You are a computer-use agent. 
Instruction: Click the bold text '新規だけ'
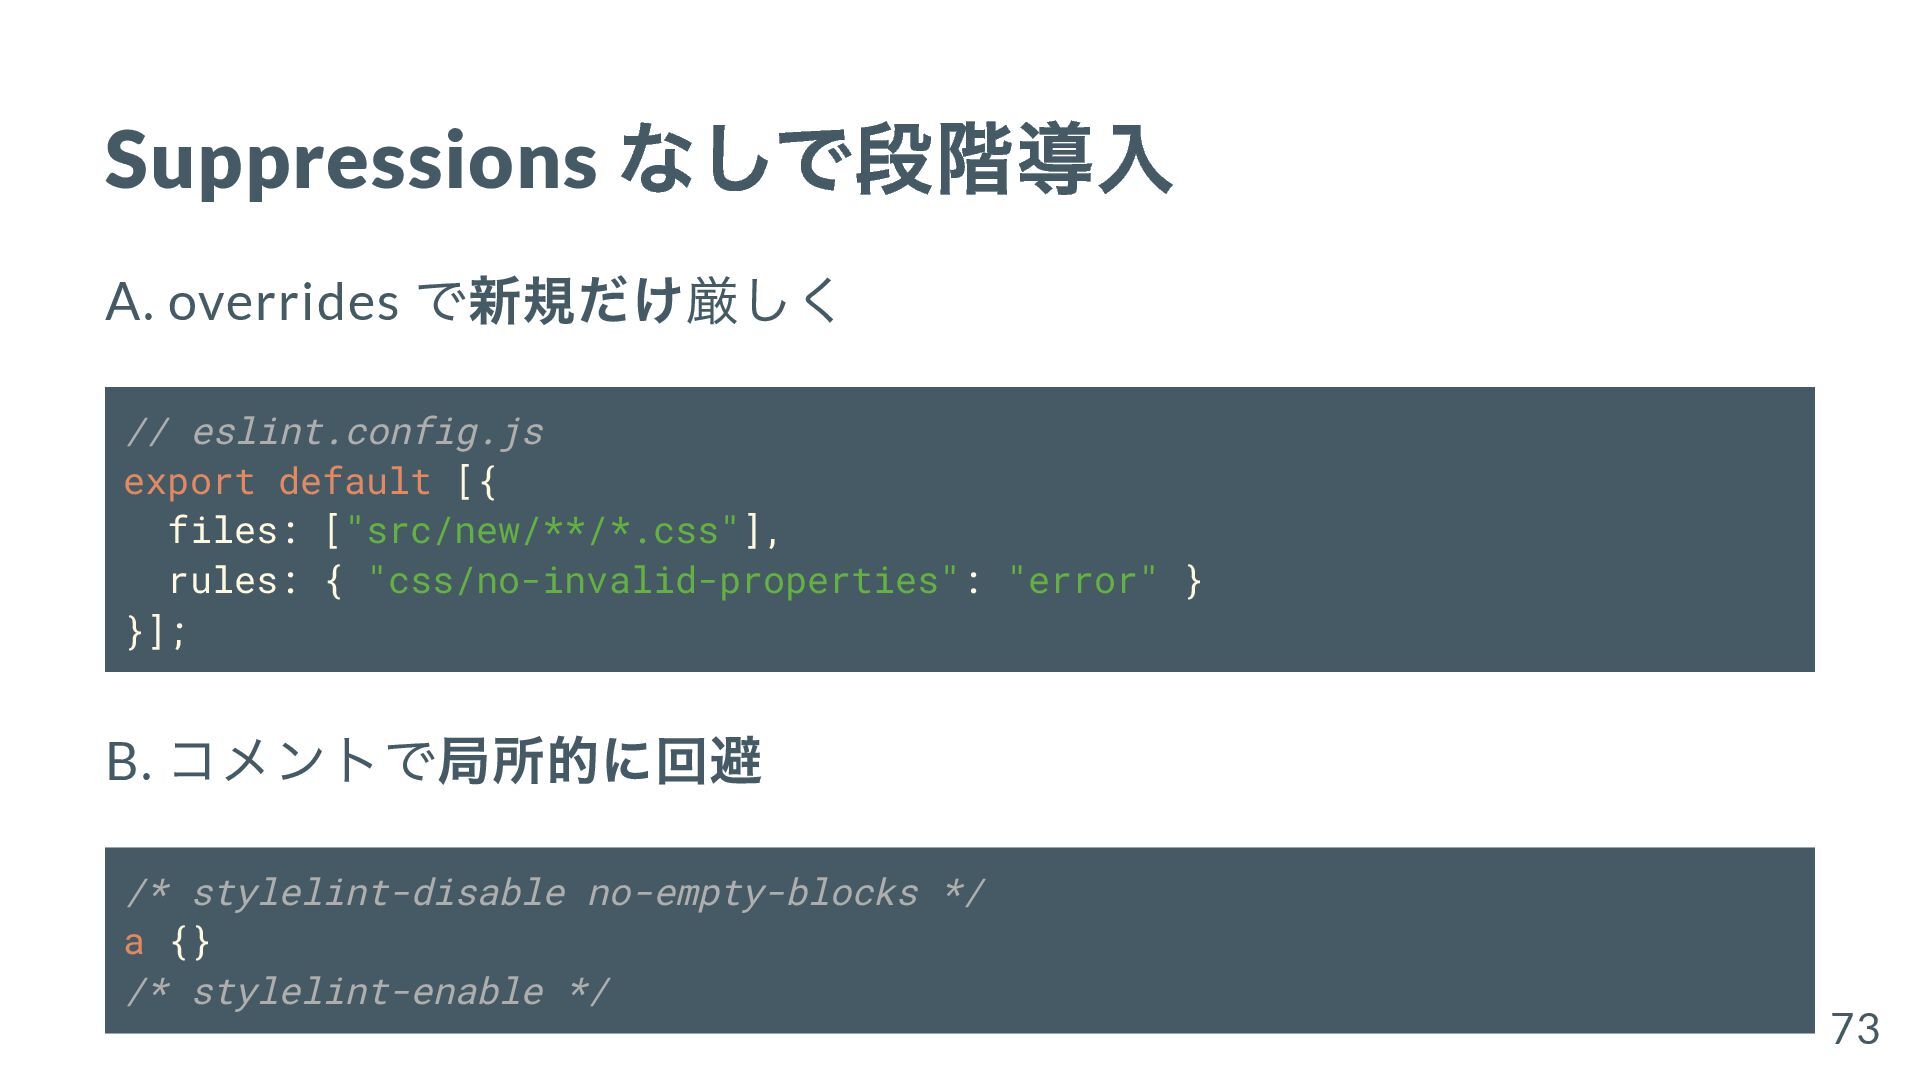575,301
